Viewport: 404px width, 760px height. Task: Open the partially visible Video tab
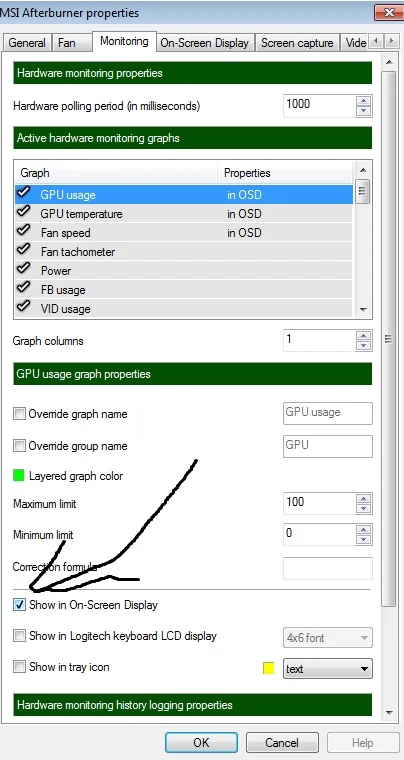tap(355, 43)
